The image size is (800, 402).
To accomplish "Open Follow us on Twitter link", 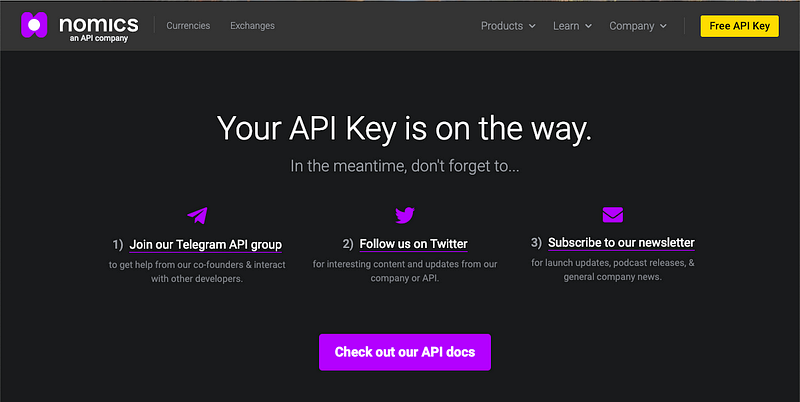I will [413, 244].
